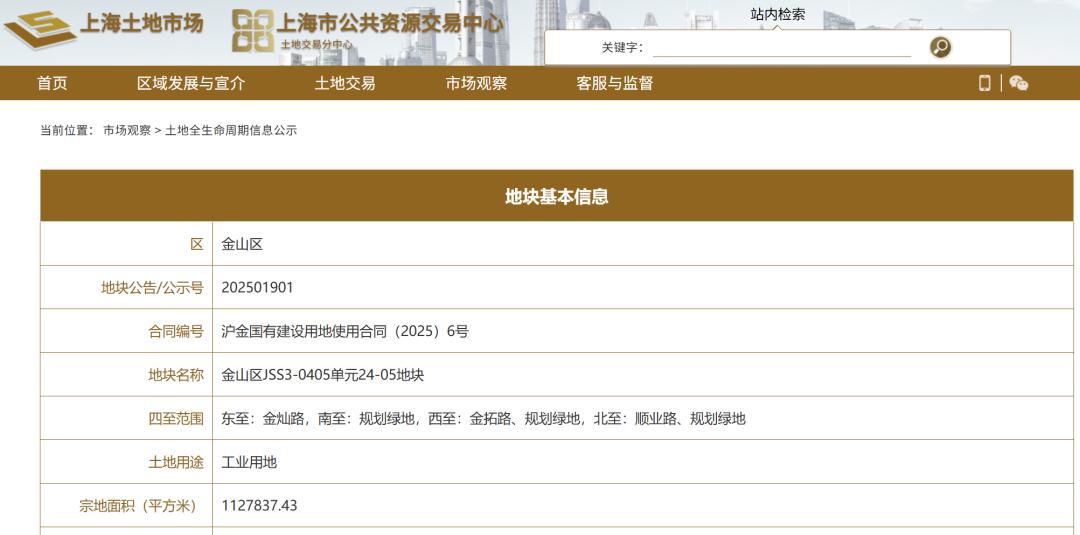Open 土地交易 menu
The image size is (1080, 535).
point(345,83)
